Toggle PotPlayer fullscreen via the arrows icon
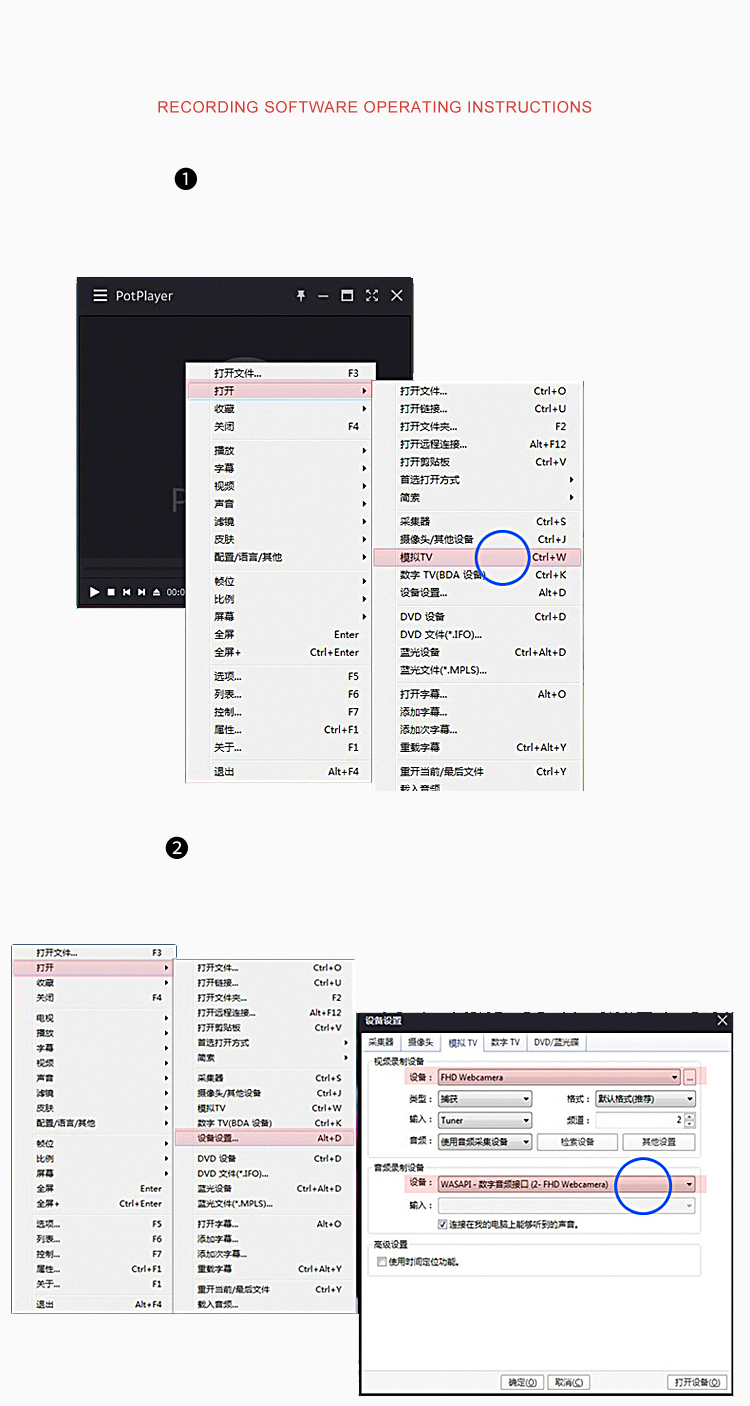750x1406 pixels. point(372,296)
